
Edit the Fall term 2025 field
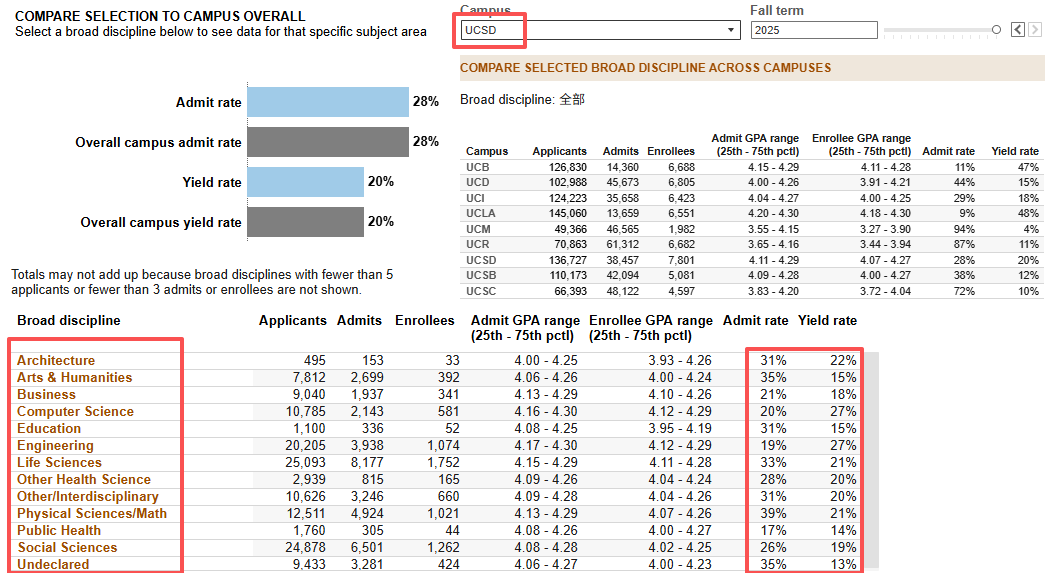(814, 30)
